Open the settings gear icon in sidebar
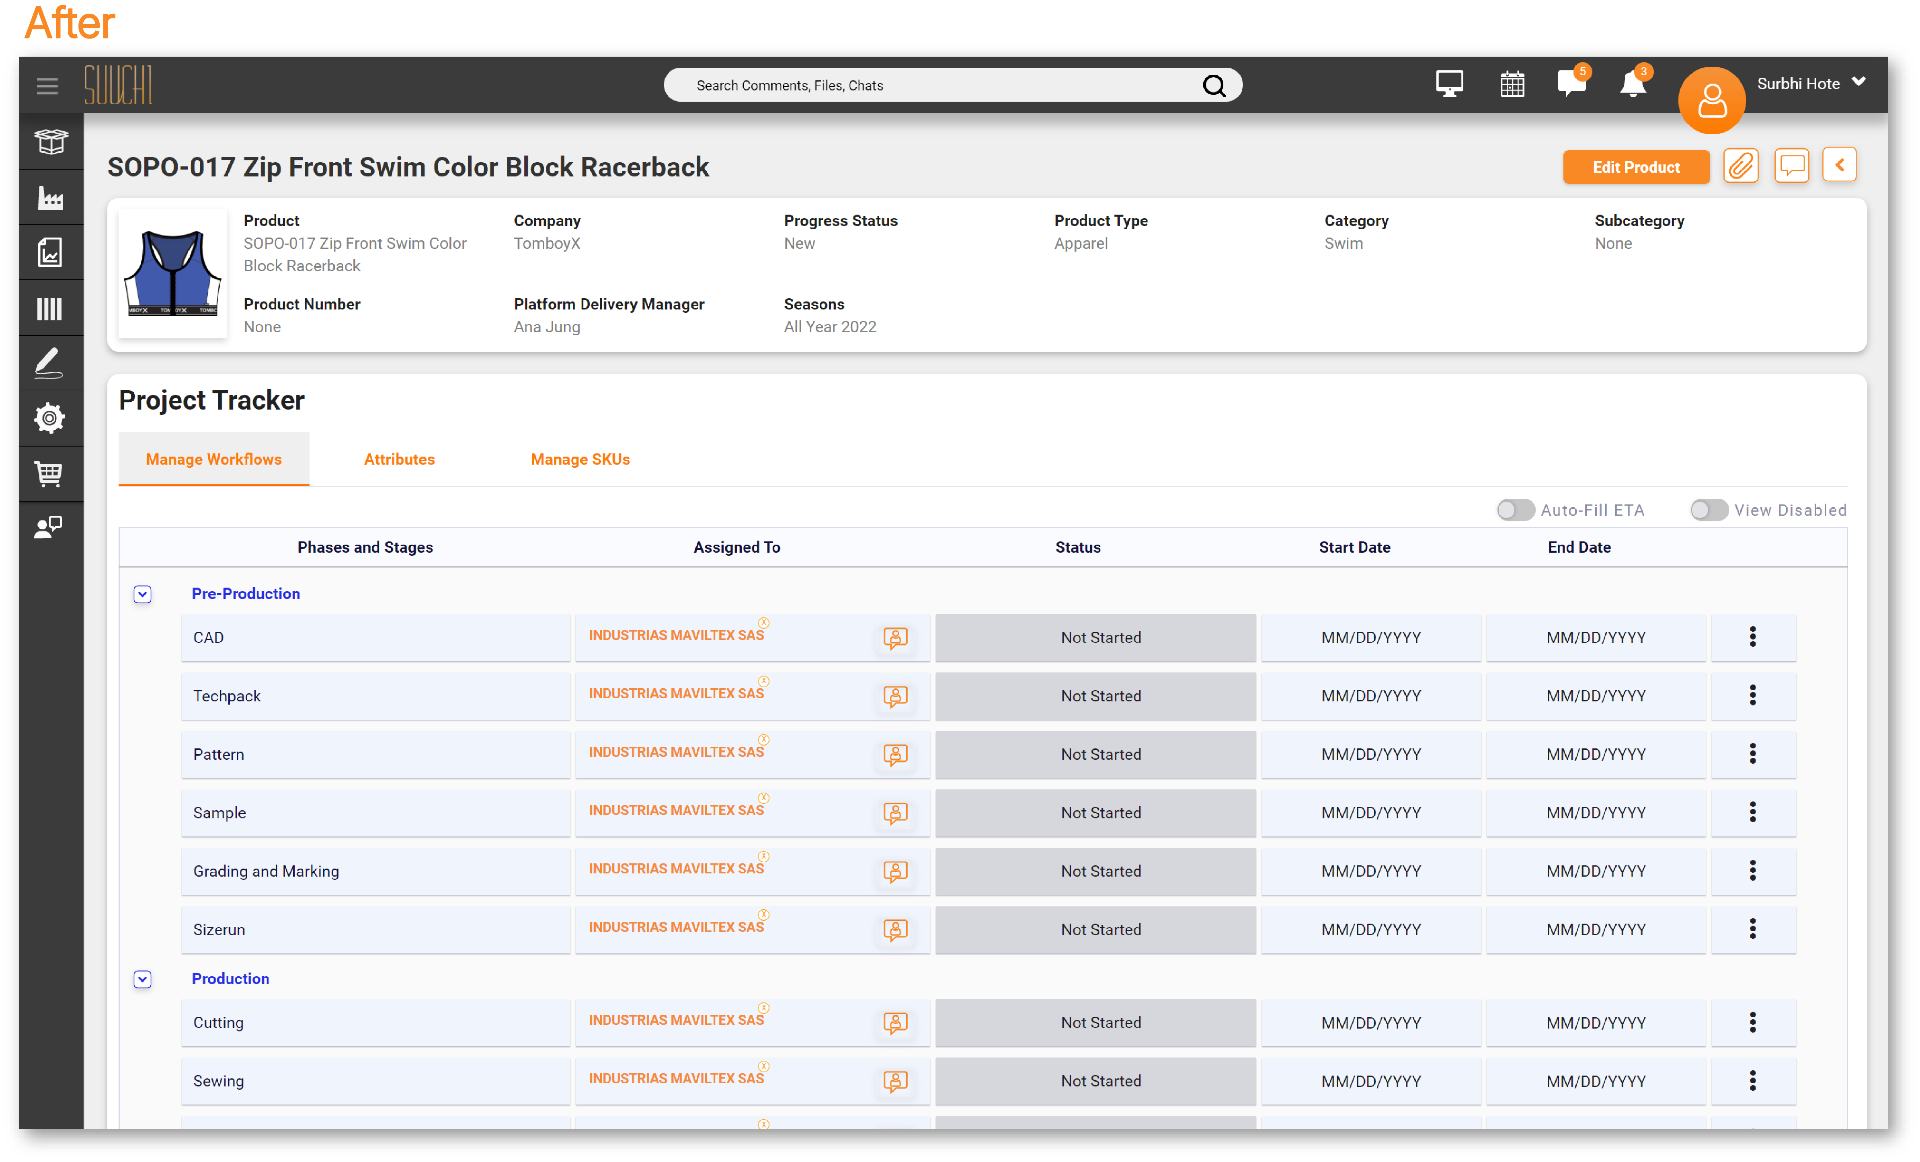The image size is (1920, 1162). pyautogui.click(x=50, y=418)
